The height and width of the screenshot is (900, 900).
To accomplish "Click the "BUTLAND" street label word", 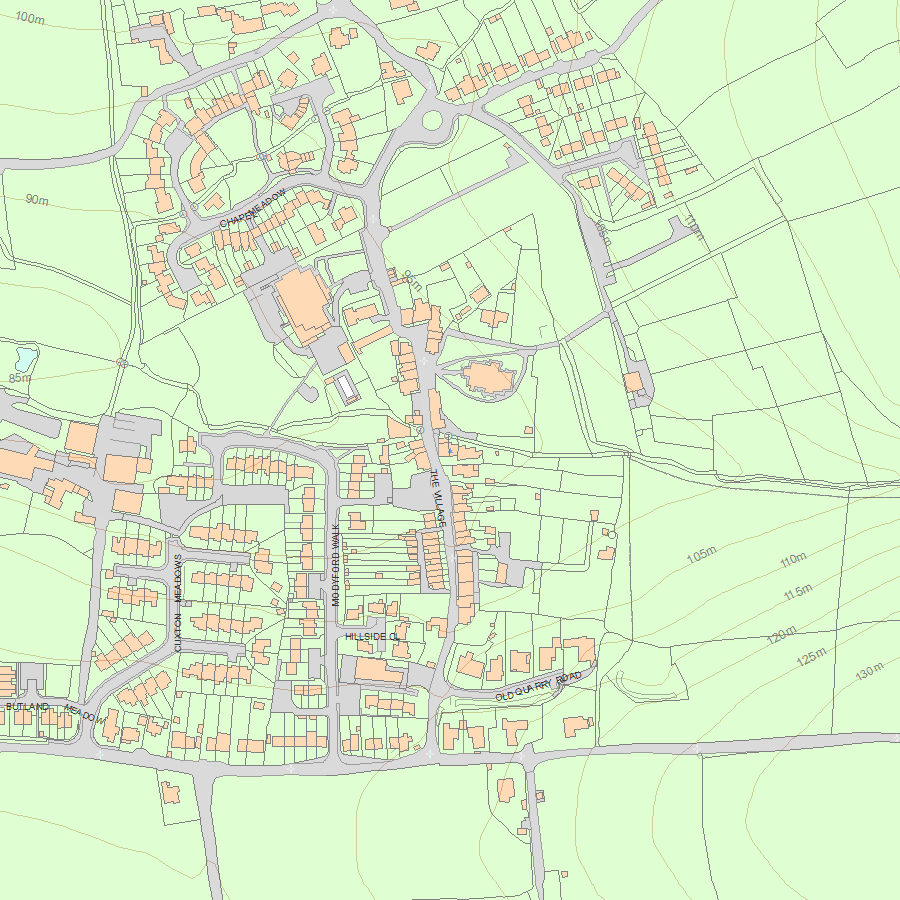I will click(x=27, y=706).
